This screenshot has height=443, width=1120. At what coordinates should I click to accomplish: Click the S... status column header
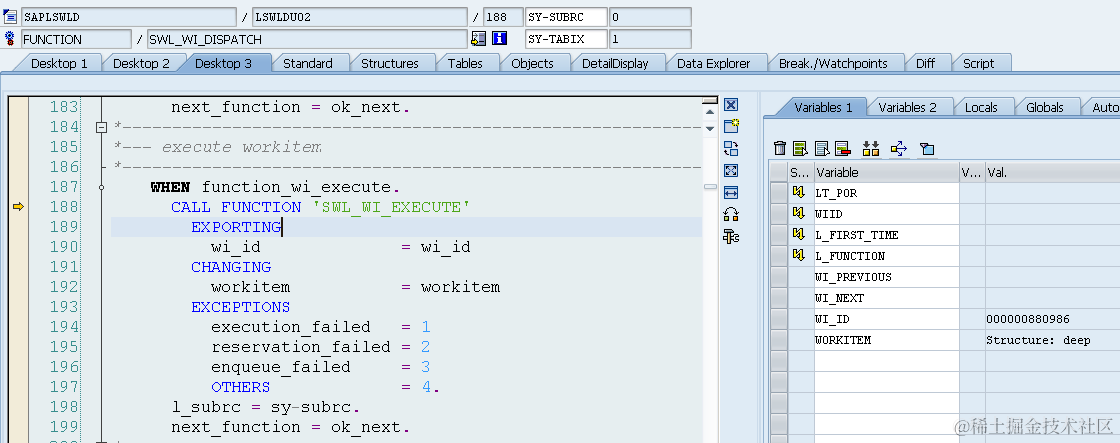point(800,172)
